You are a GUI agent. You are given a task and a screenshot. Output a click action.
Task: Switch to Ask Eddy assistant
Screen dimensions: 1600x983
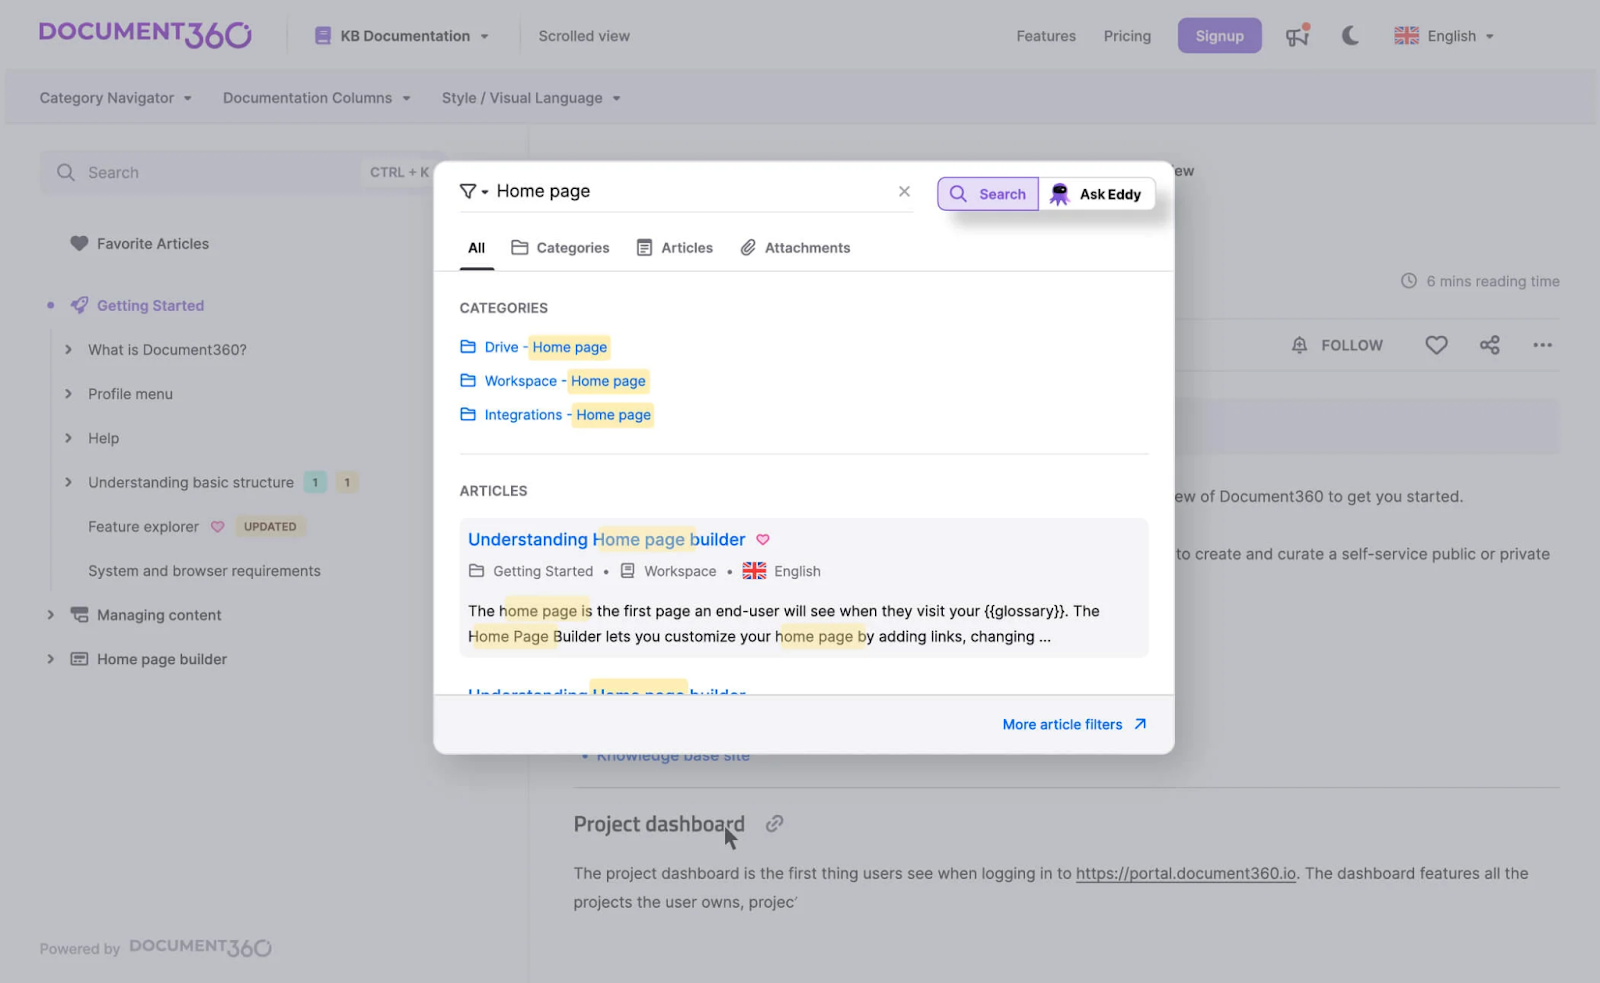coord(1096,194)
